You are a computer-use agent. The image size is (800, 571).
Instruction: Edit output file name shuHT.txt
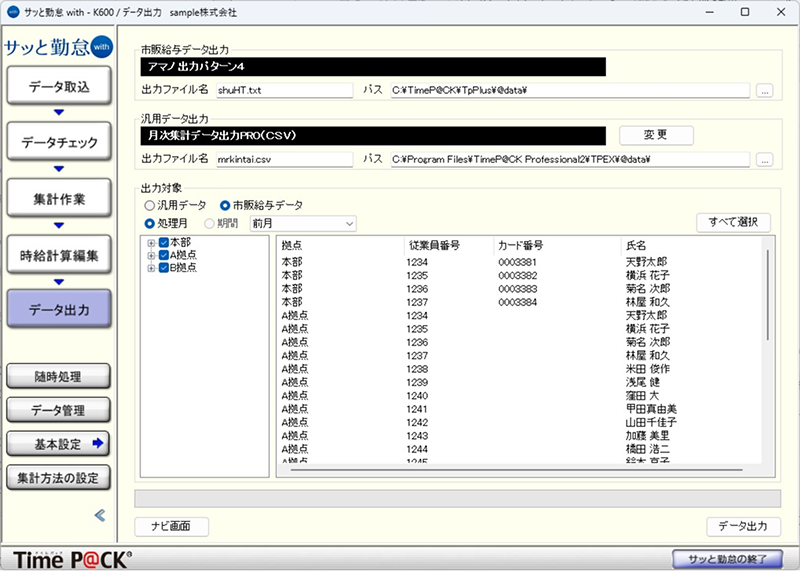coord(285,90)
